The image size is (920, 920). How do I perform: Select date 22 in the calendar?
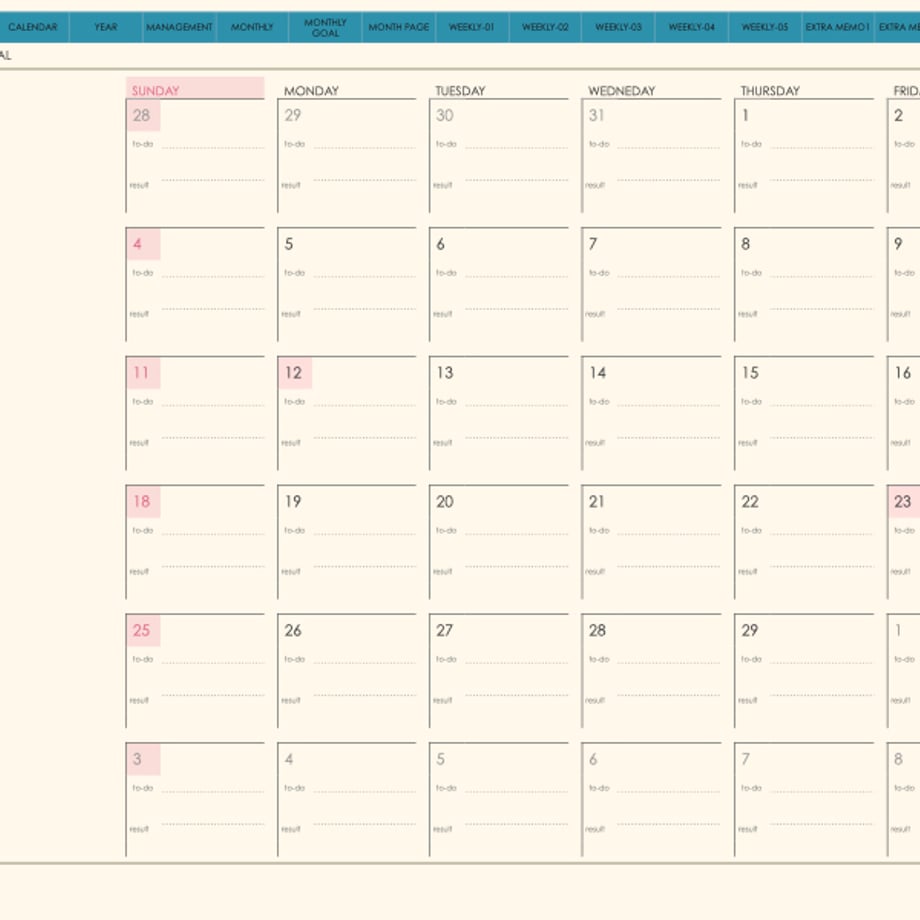click(750, 502)
